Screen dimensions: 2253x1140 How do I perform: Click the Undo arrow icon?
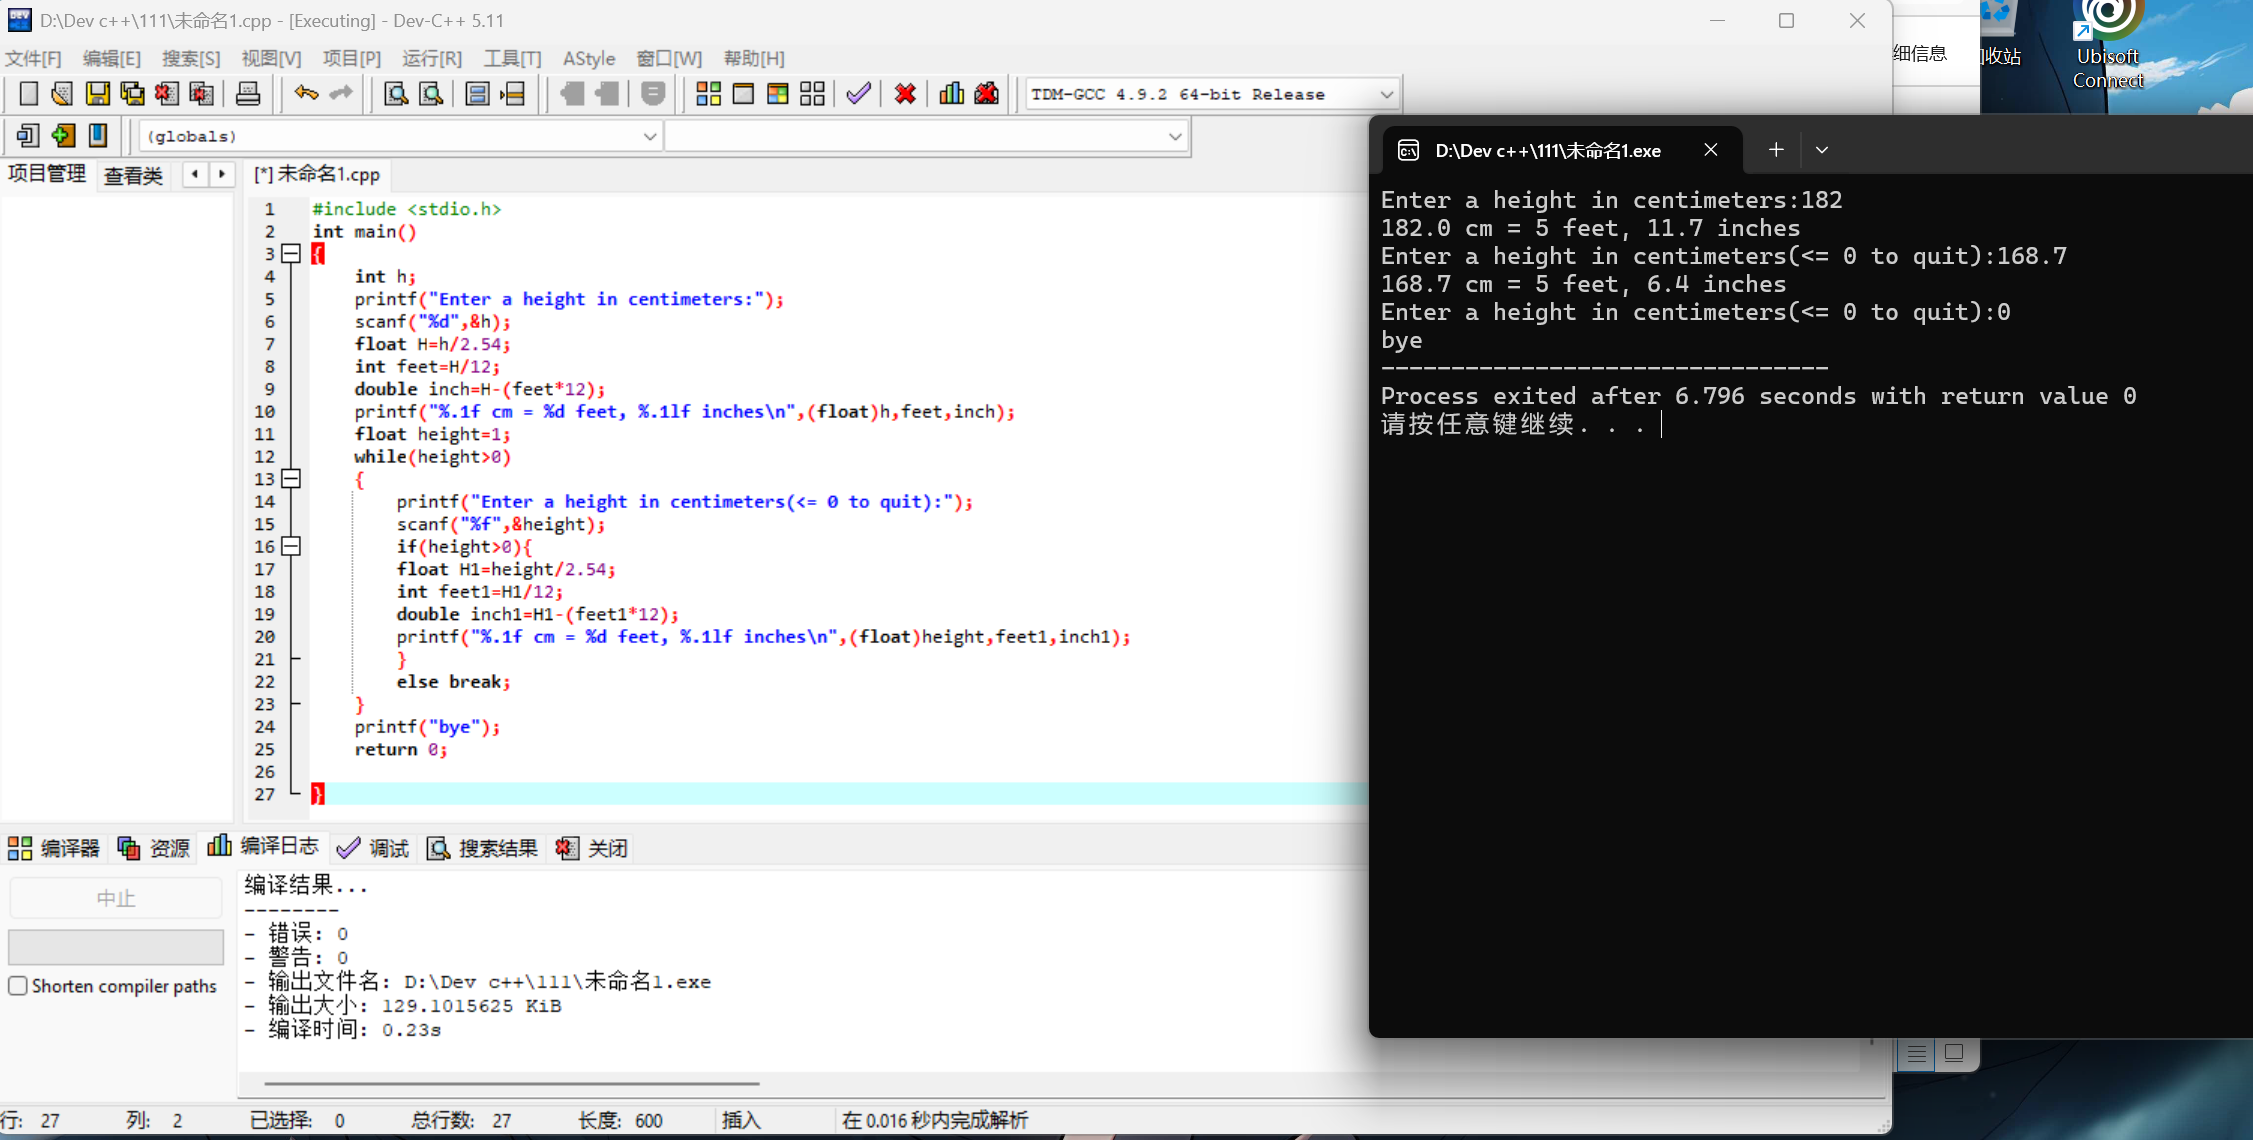(306, 94)
